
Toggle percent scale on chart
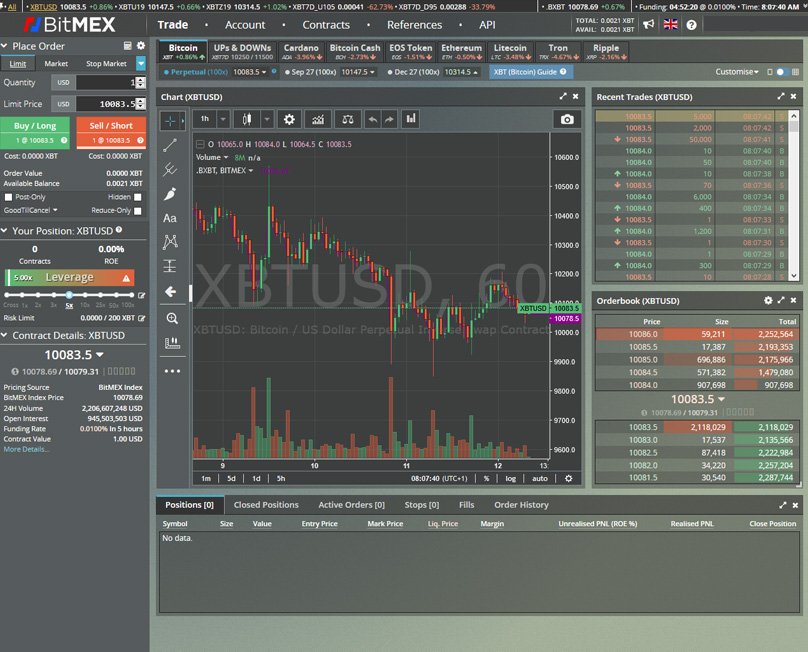click(x=486, y=478)
